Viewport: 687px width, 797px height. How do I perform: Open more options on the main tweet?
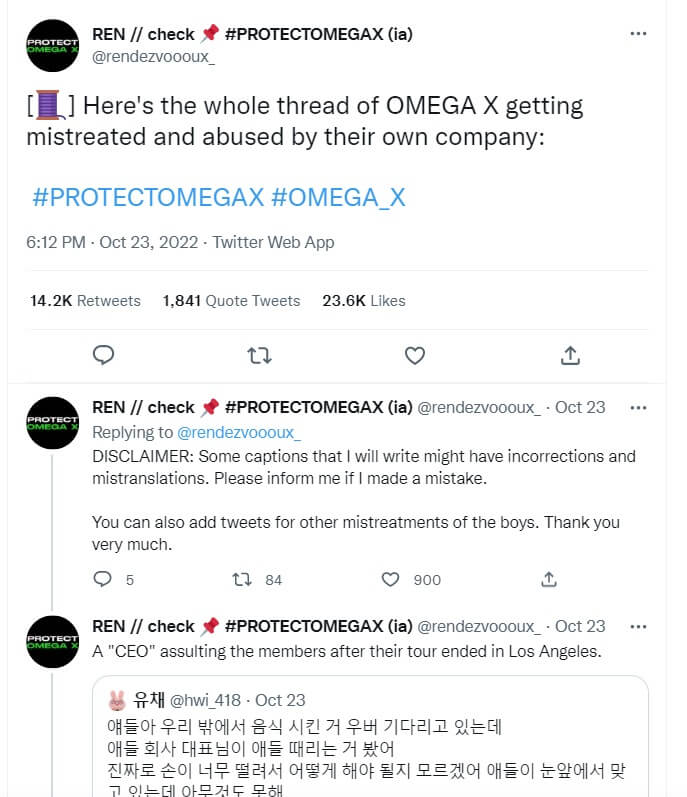(638, 34)
